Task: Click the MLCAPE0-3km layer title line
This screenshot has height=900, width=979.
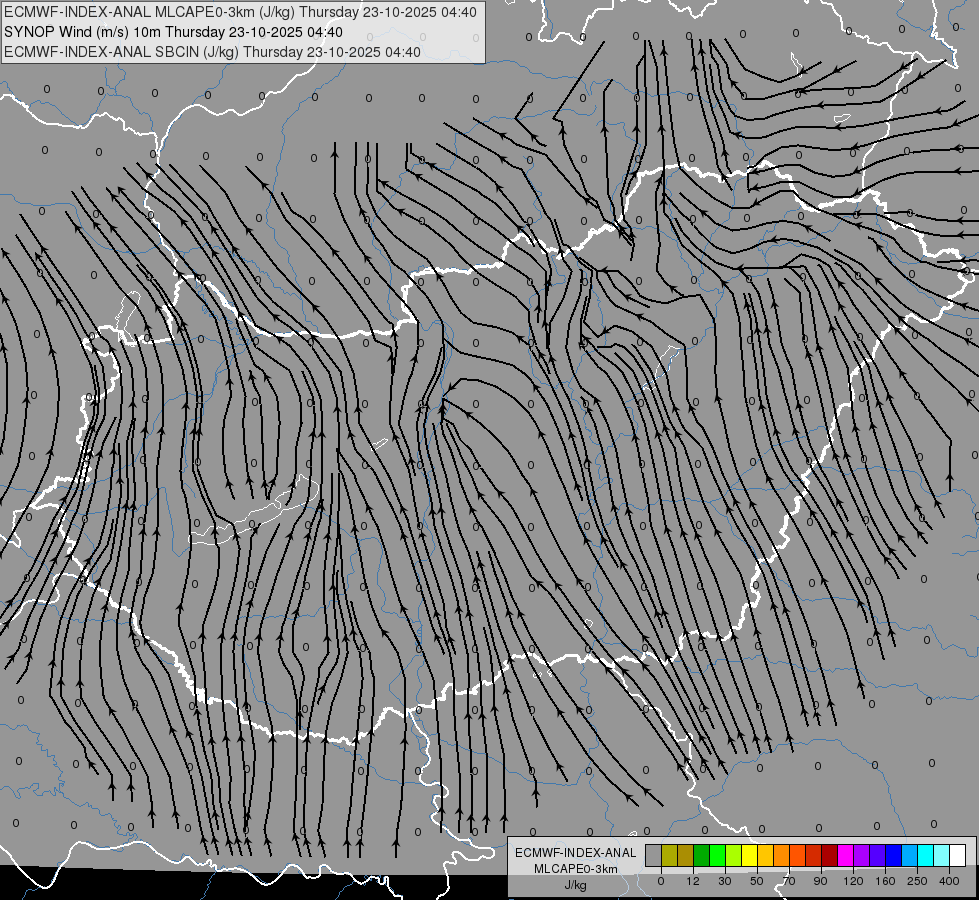Action: pyautogui.click(x=240, y=12)
